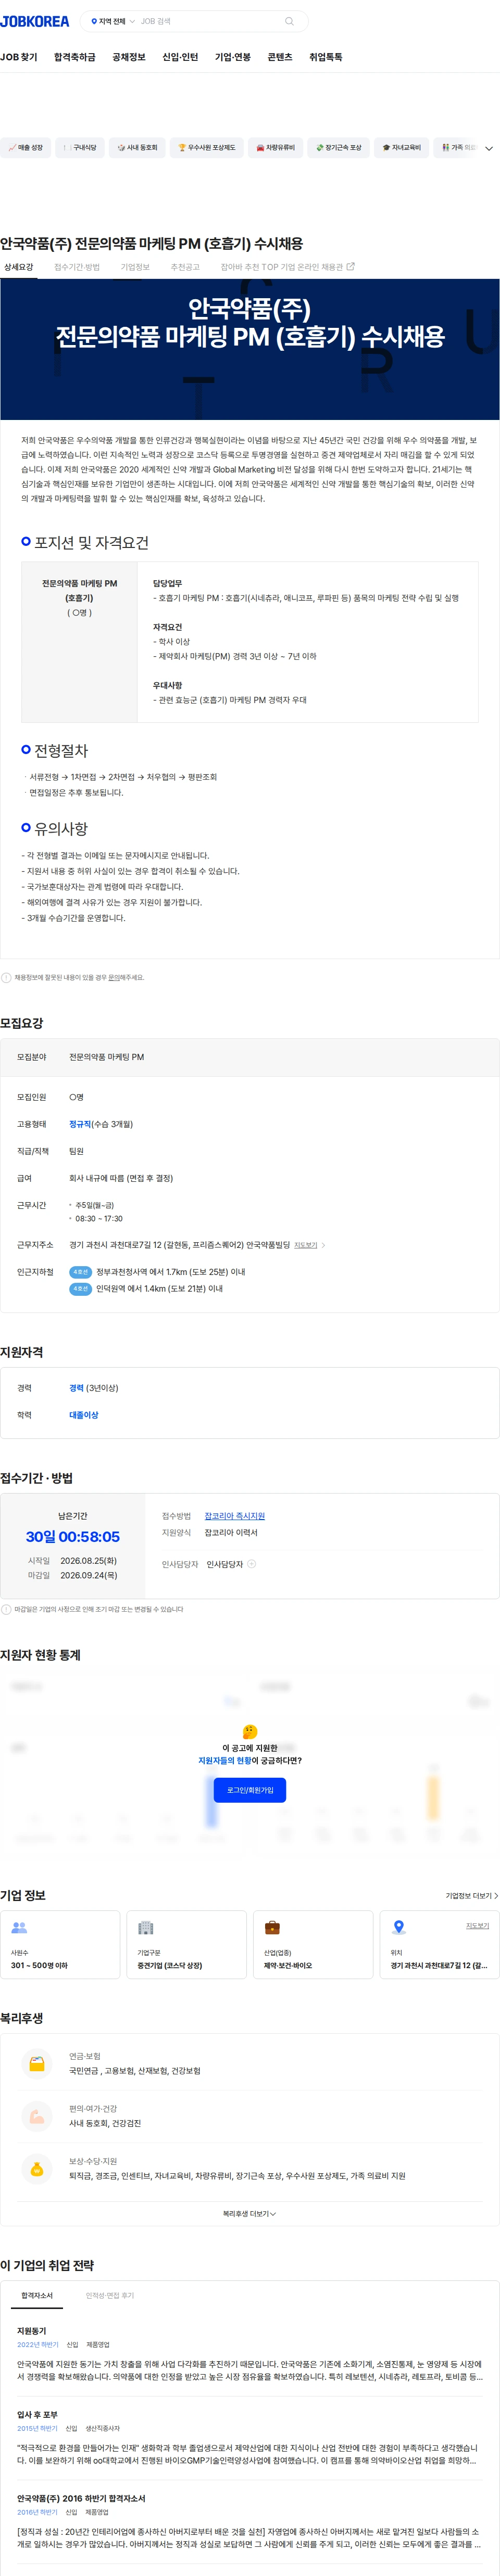Screen dimensions: 500x2576
Task: Switch to the 추천공고 tab
Action: (185, 267)
